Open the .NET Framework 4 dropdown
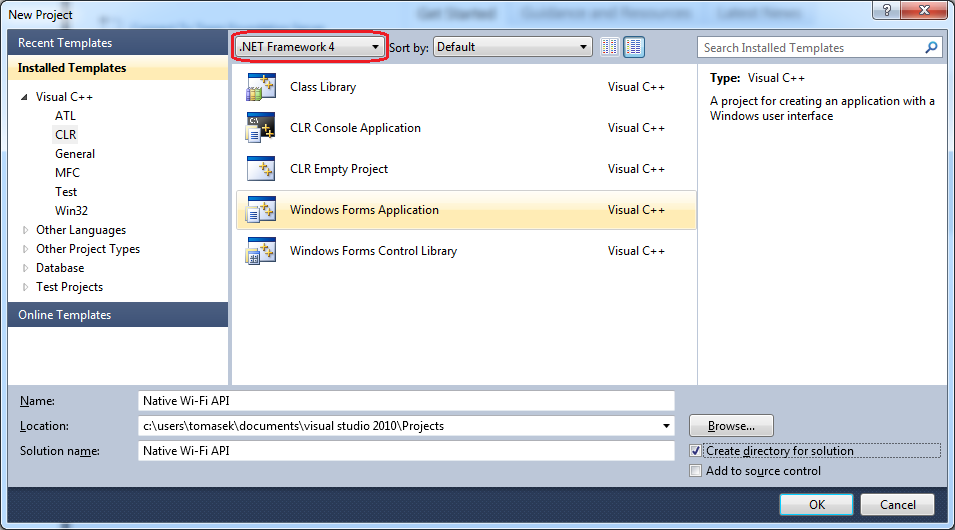955x530 pixels. click(309, 47)
